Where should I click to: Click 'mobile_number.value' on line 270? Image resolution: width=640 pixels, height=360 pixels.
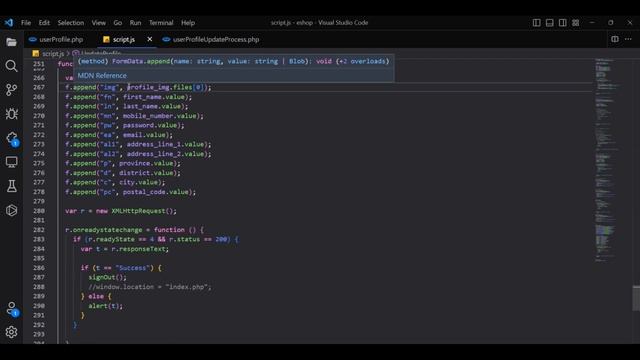(160, 116)
